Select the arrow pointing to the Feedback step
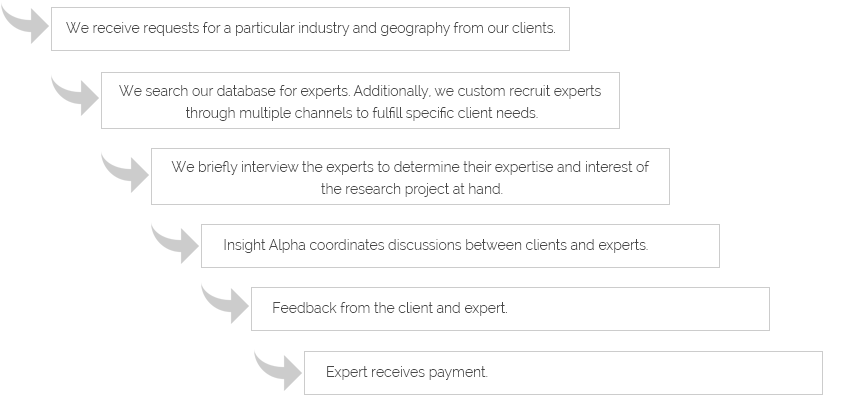 (x=225, y=304)
